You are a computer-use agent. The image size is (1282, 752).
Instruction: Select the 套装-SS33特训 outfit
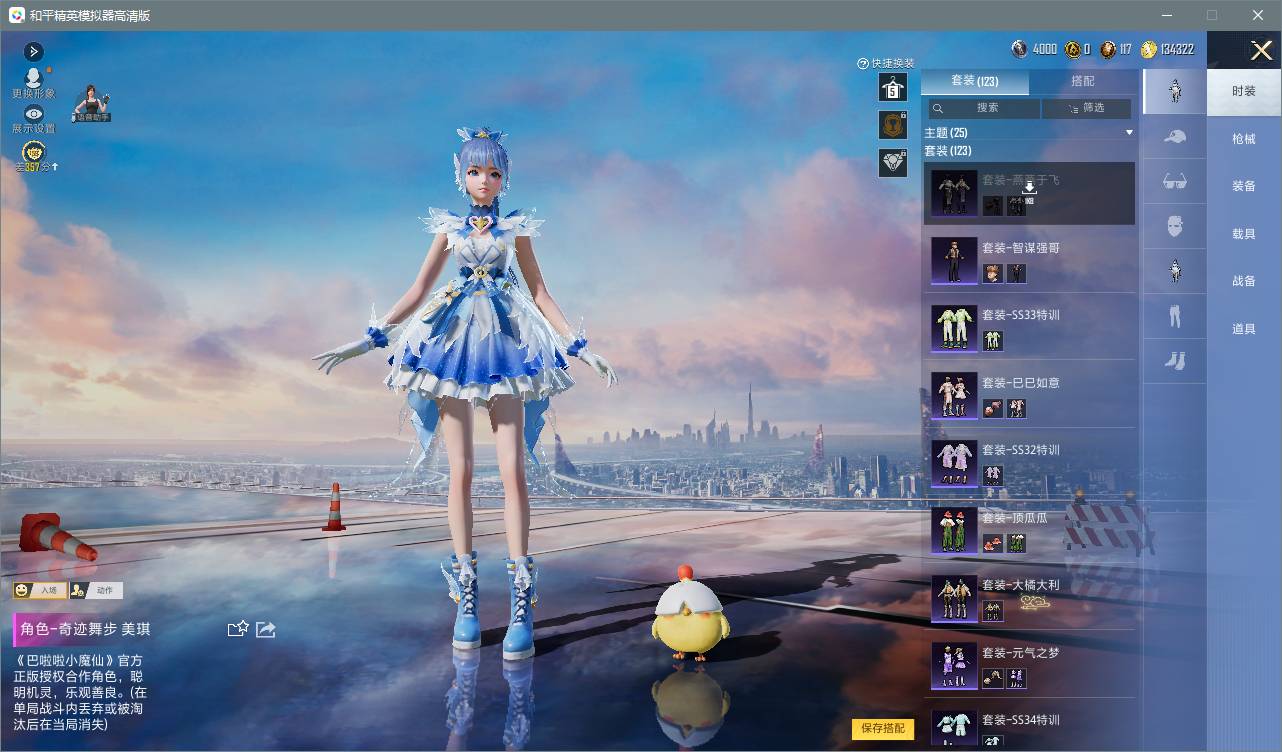[1029, 327]
